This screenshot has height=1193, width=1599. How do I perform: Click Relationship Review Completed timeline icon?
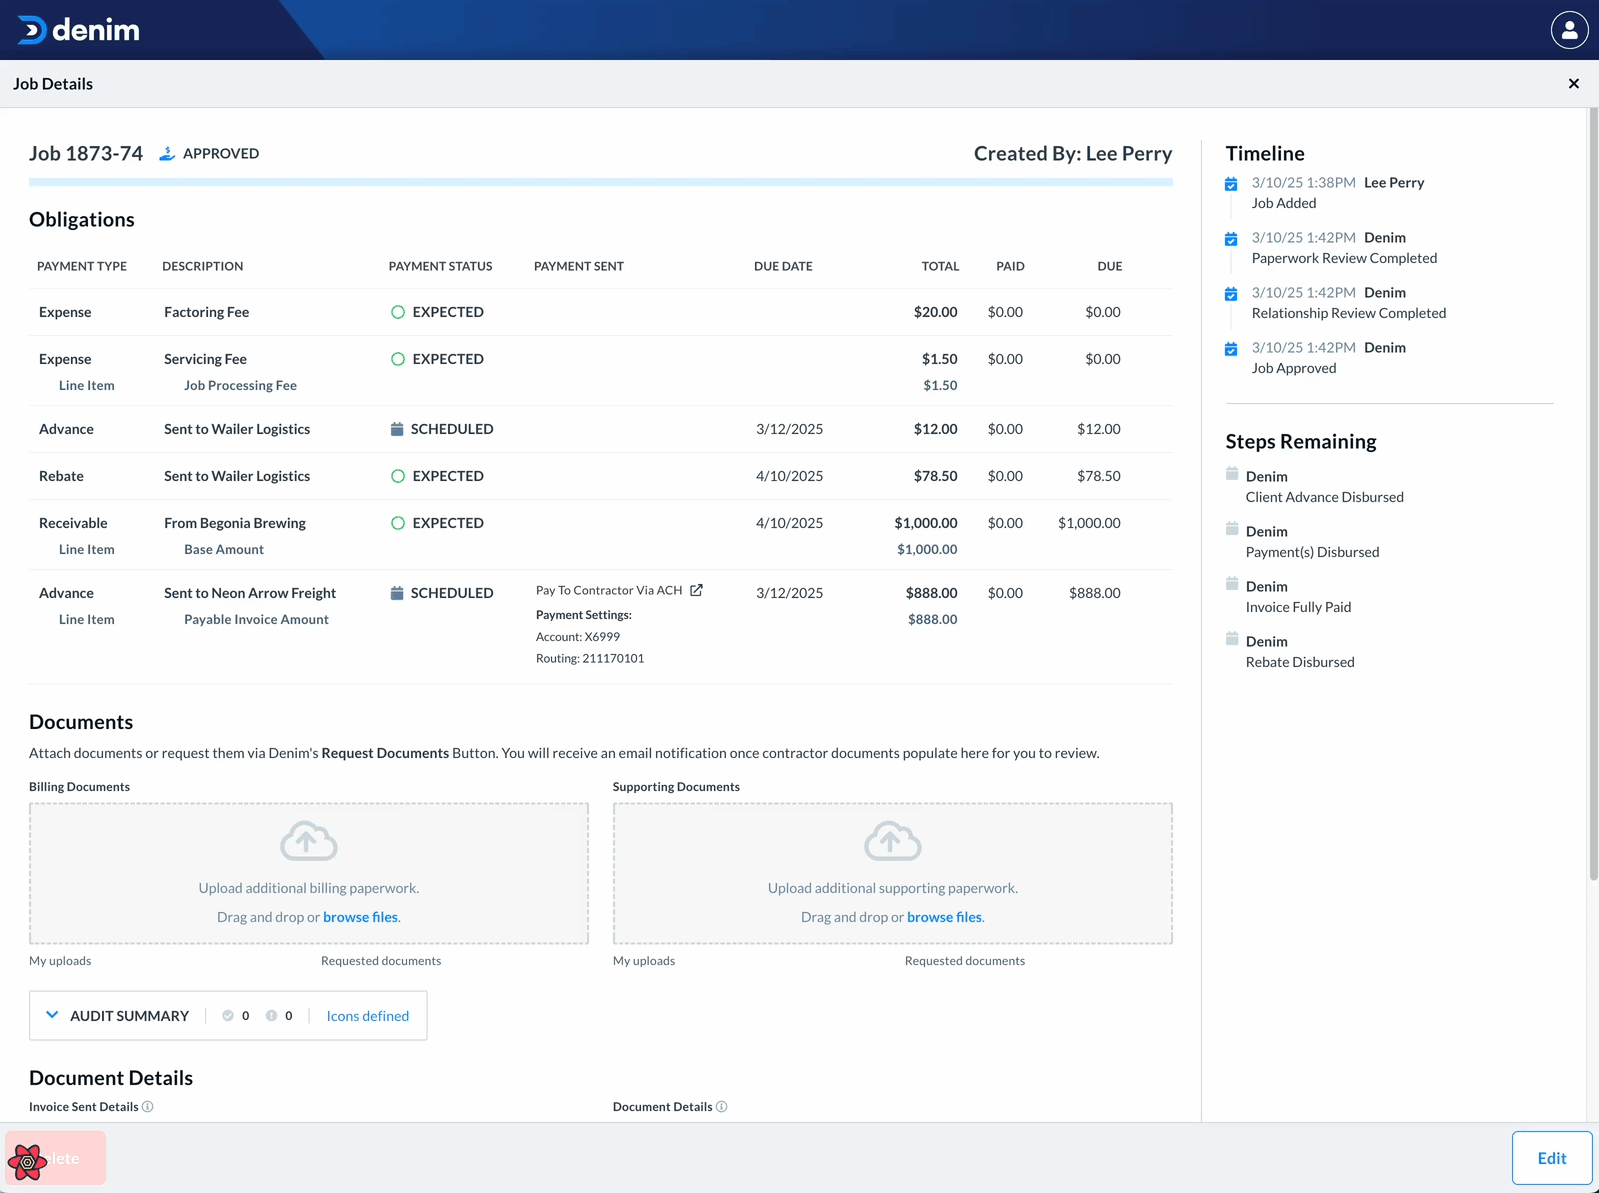coord(1231,294)
